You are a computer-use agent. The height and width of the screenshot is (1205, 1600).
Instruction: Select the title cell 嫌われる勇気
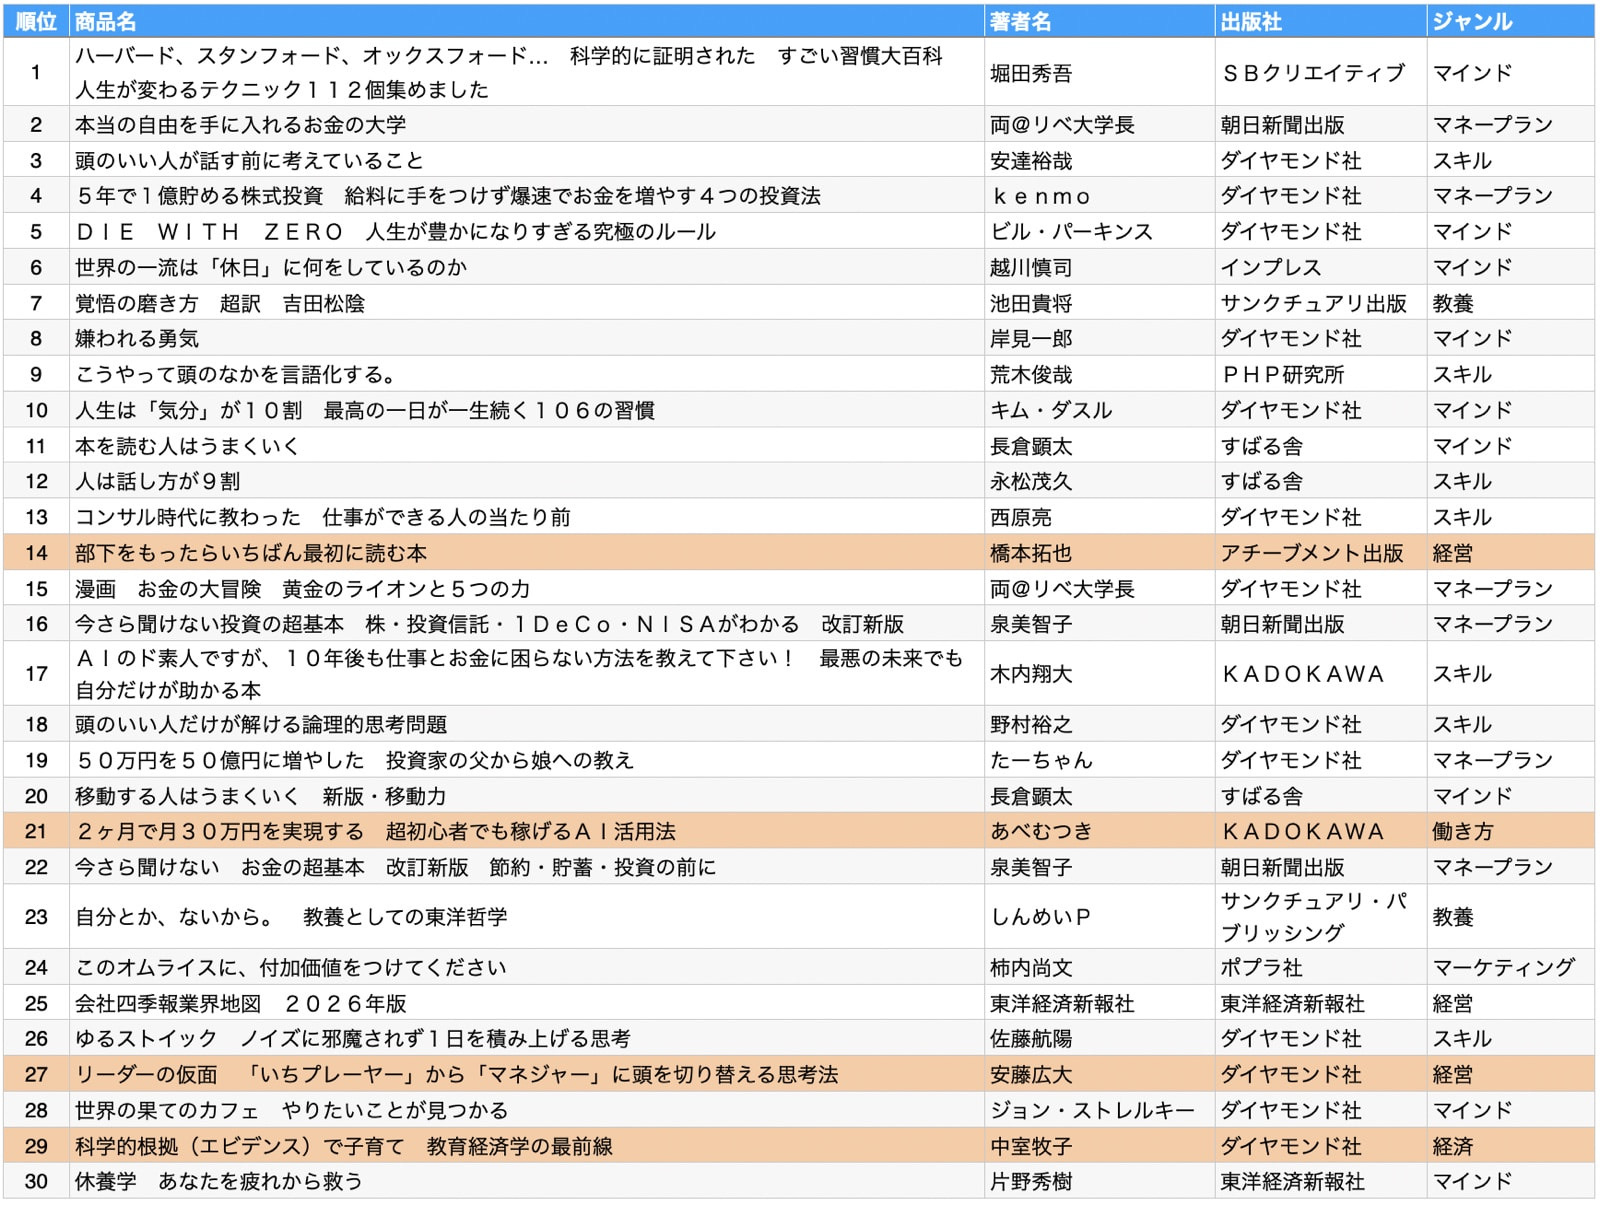coord(137,339)
